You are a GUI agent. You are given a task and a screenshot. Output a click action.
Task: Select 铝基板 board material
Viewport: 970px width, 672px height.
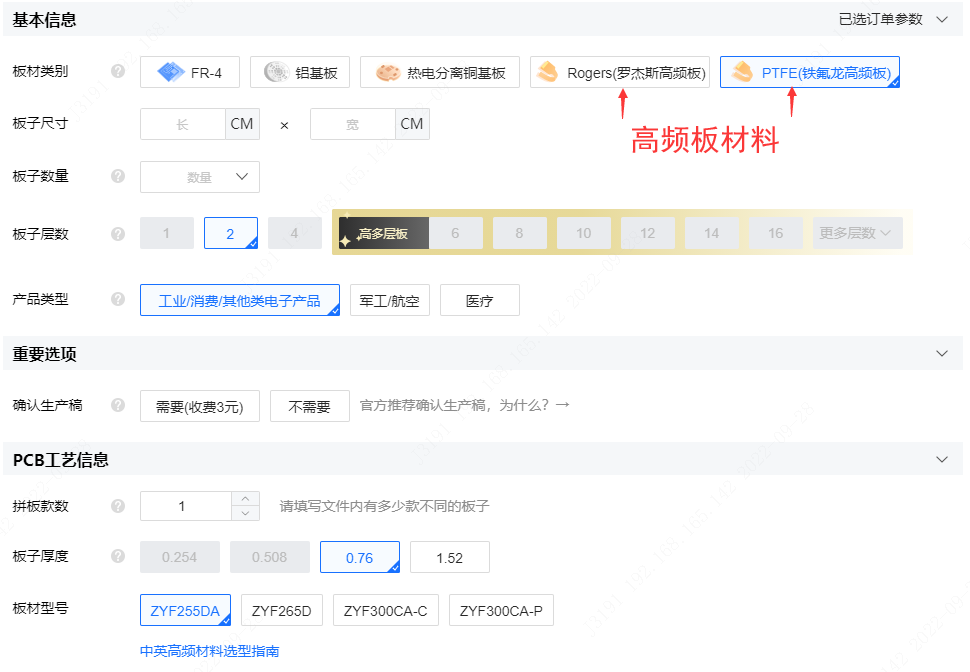coord(300,72)
